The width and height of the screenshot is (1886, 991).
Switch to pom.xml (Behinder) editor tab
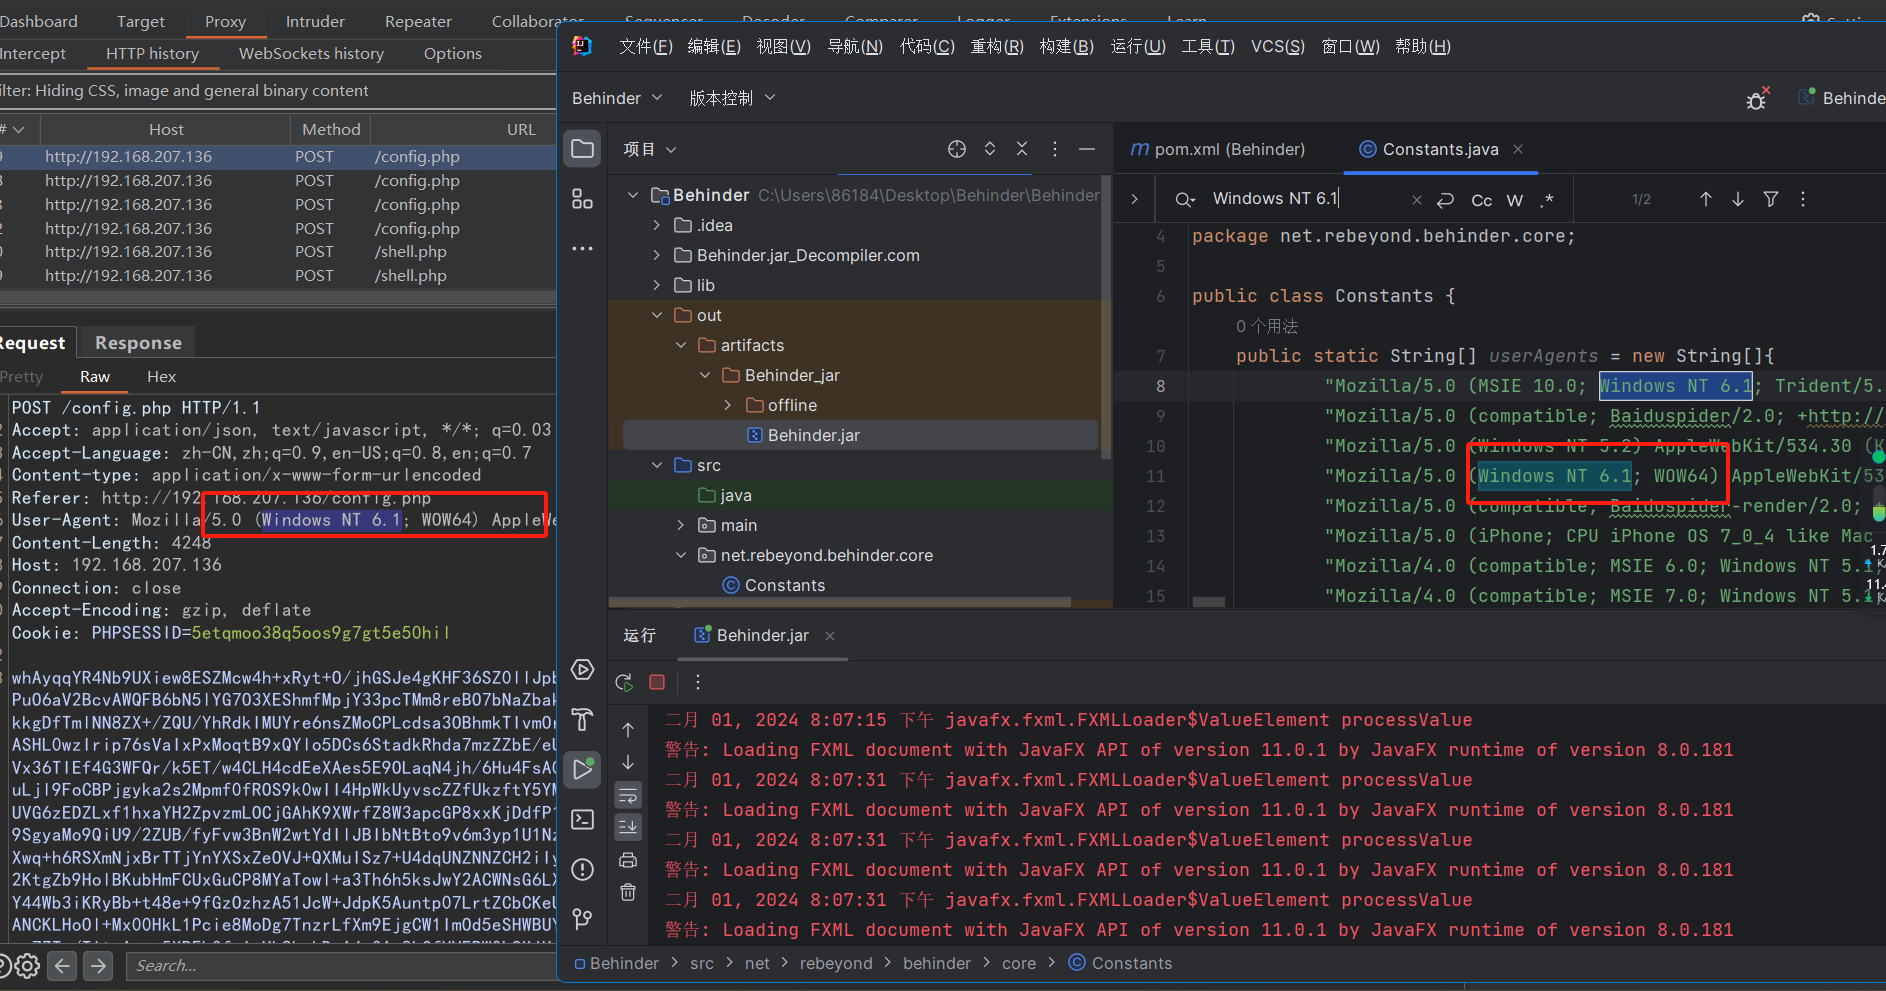pyautogui.click(x=1217, y=149)
